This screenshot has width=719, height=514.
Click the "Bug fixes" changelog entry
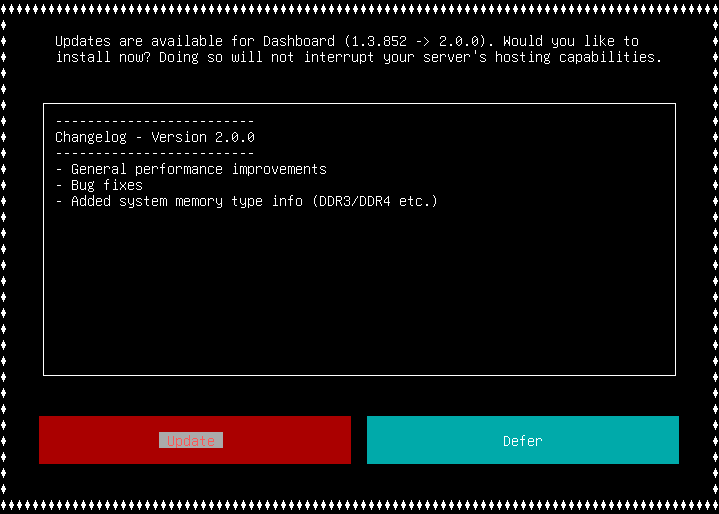[106, 185]
